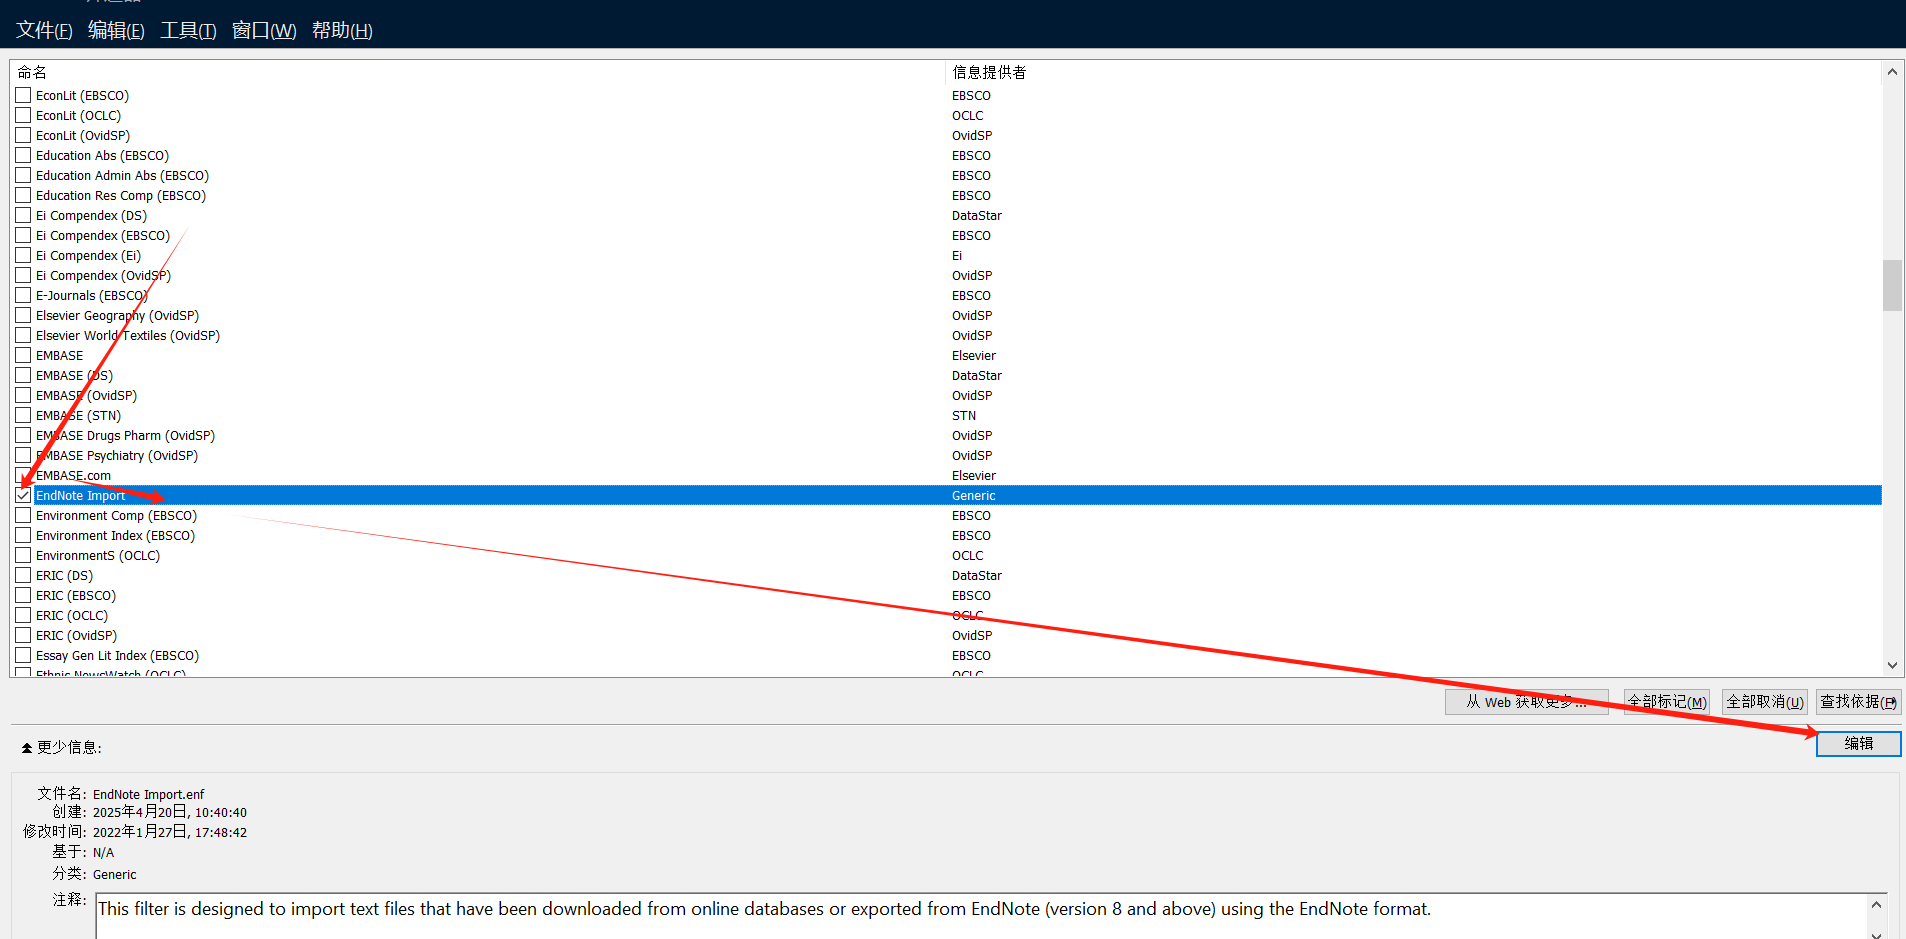Click the creation date 2025年4月20日

point(139,812)
